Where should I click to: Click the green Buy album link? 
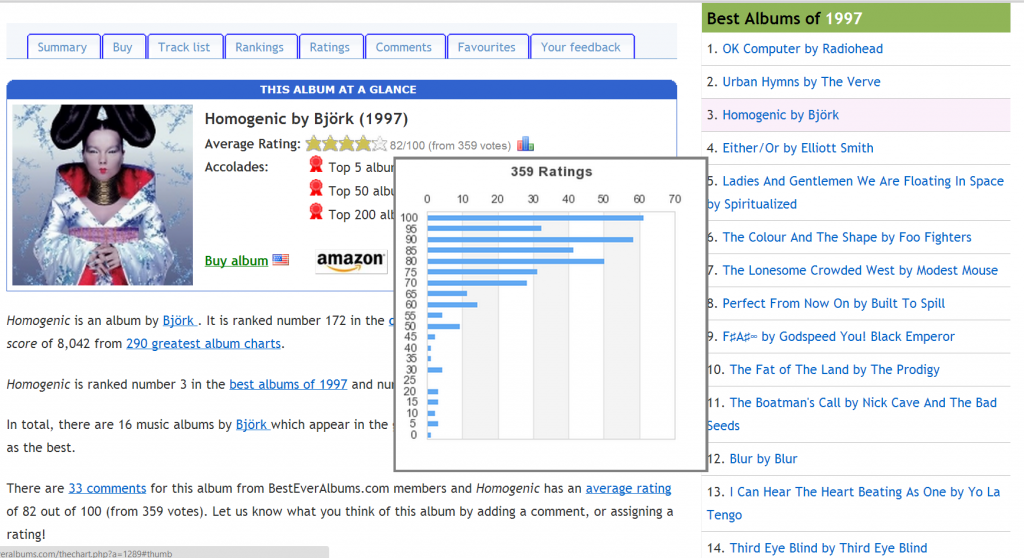click(x=236, y=261)
